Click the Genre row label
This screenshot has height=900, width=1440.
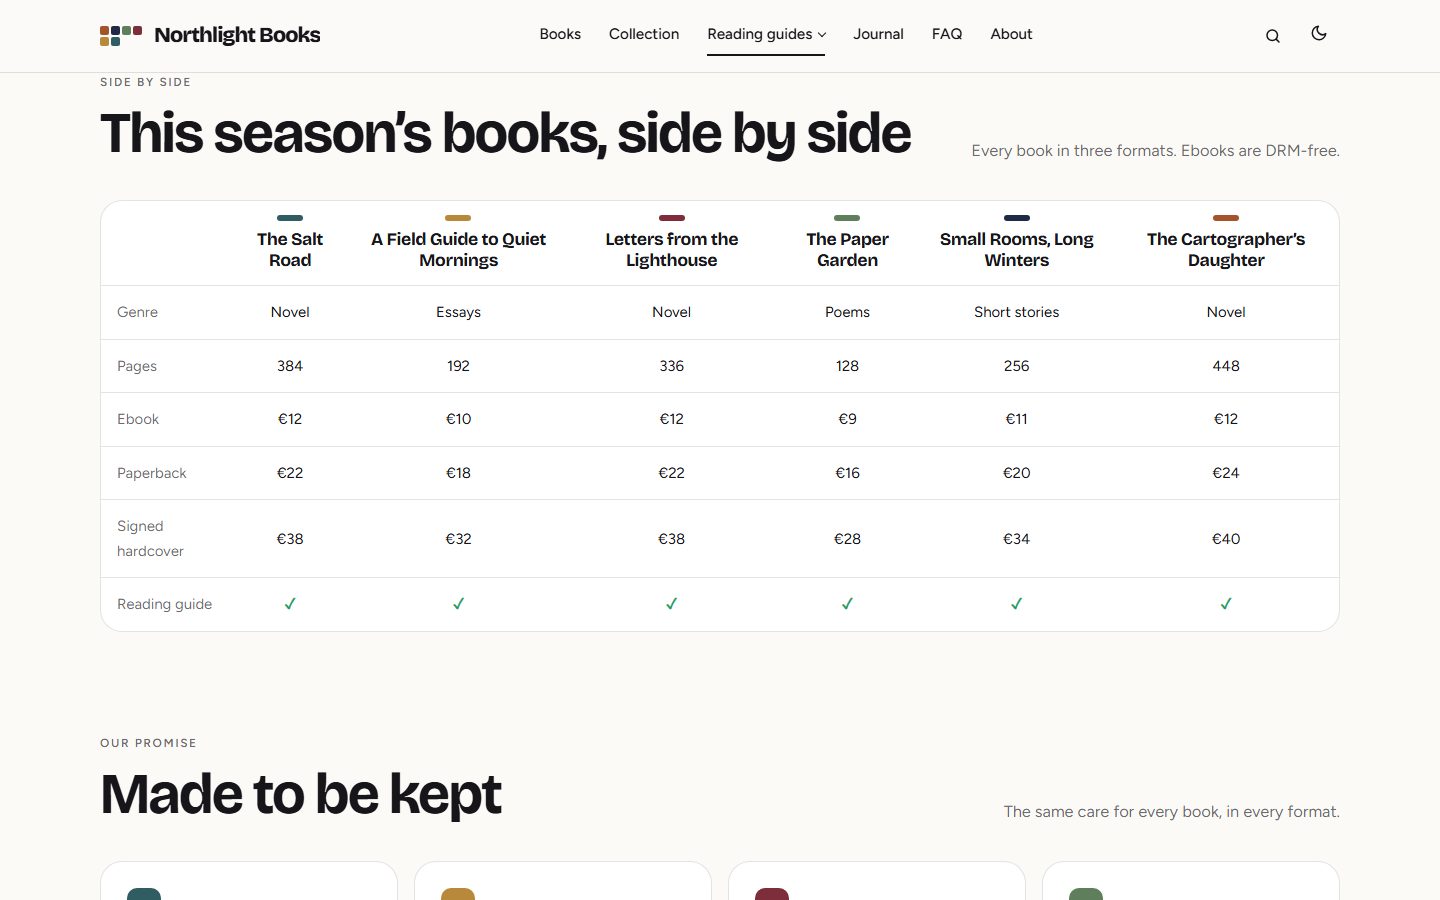coord(137,312)
